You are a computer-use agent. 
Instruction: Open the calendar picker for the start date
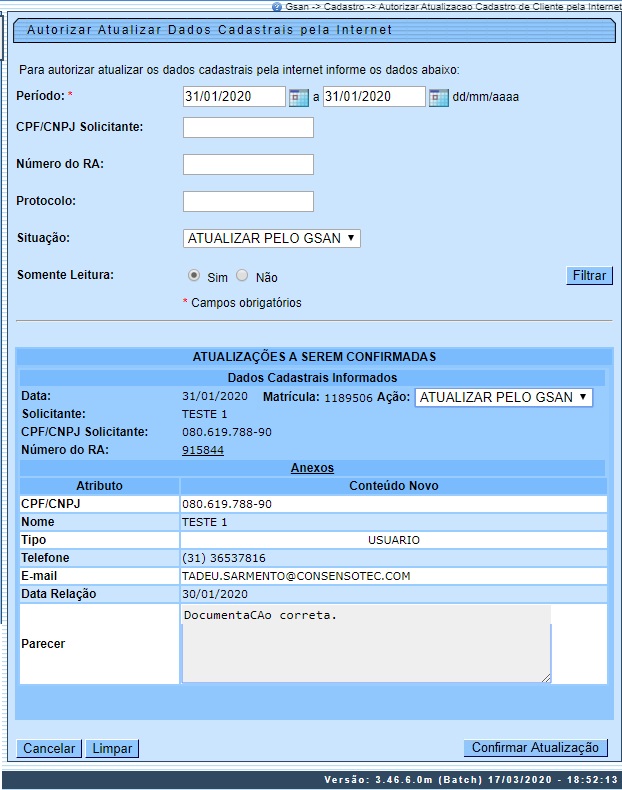(x=298, y=97)
